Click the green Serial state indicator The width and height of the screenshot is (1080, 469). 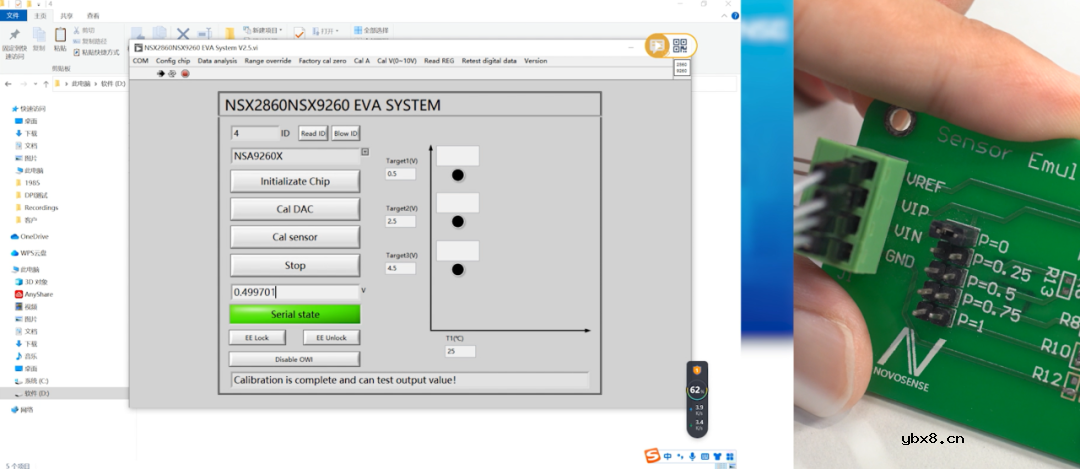[295, 314]
